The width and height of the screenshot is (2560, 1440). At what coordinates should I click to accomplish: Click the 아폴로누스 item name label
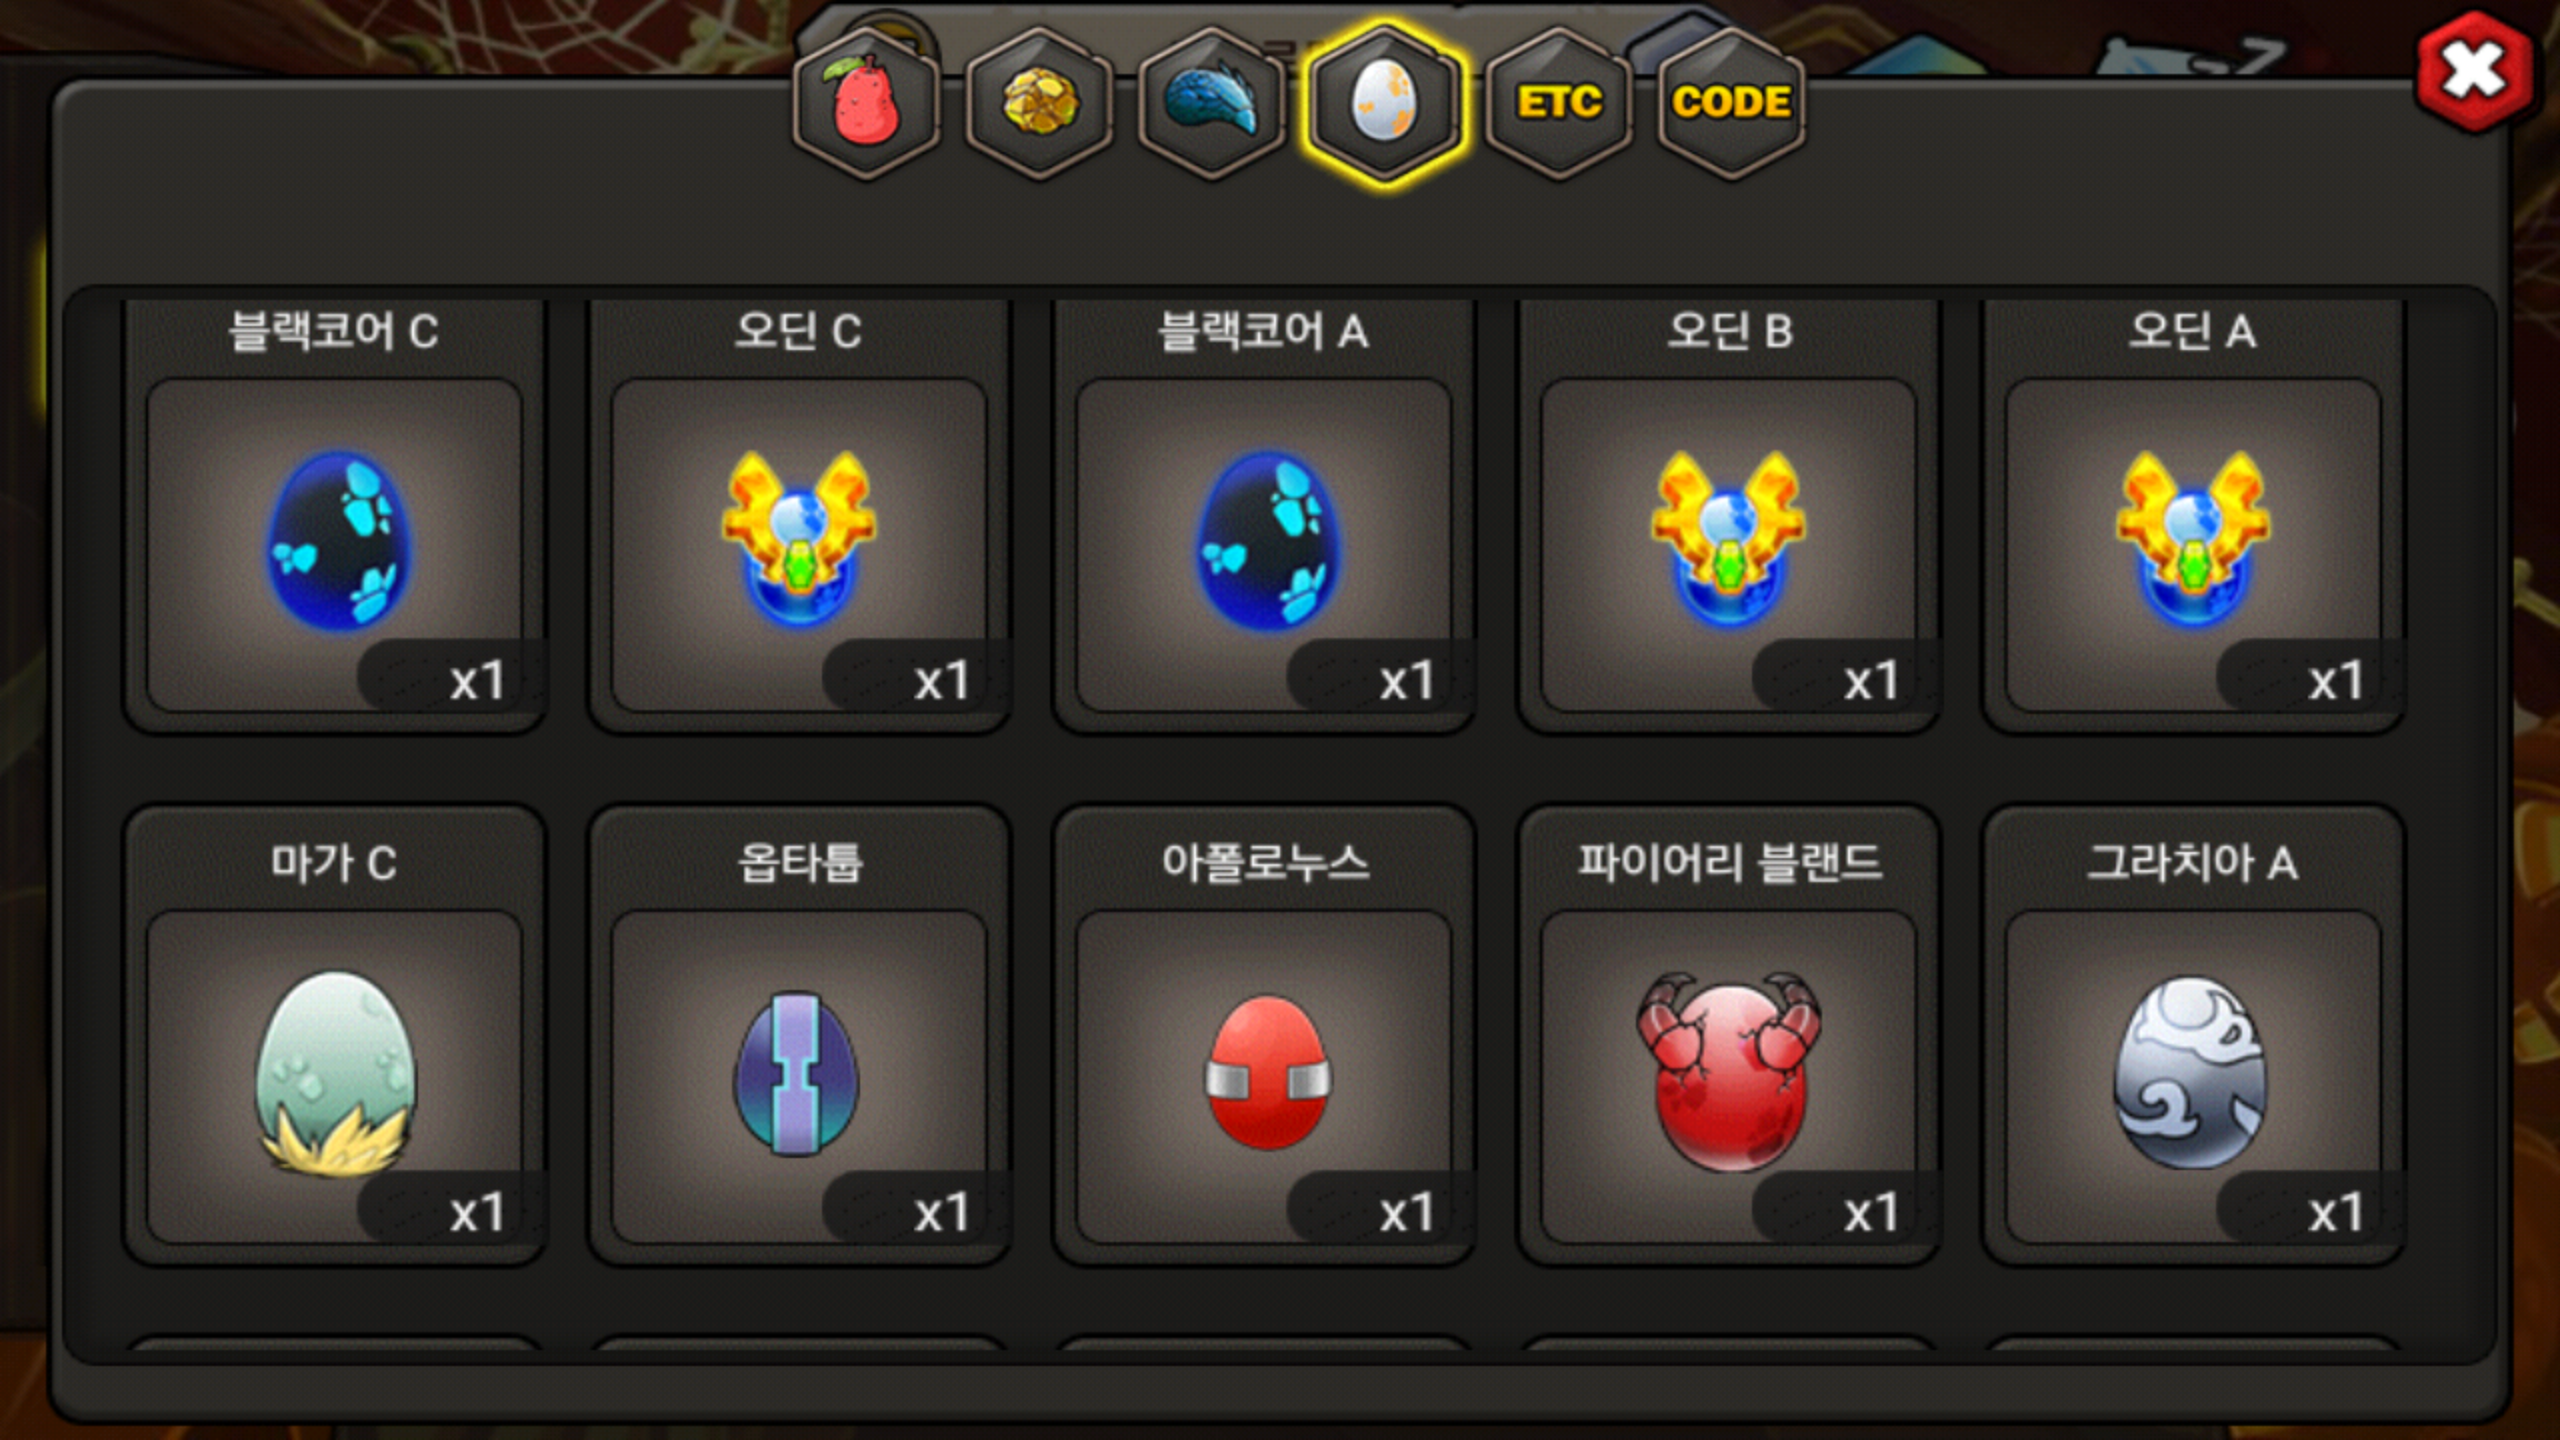click(x=1265, y=862)
